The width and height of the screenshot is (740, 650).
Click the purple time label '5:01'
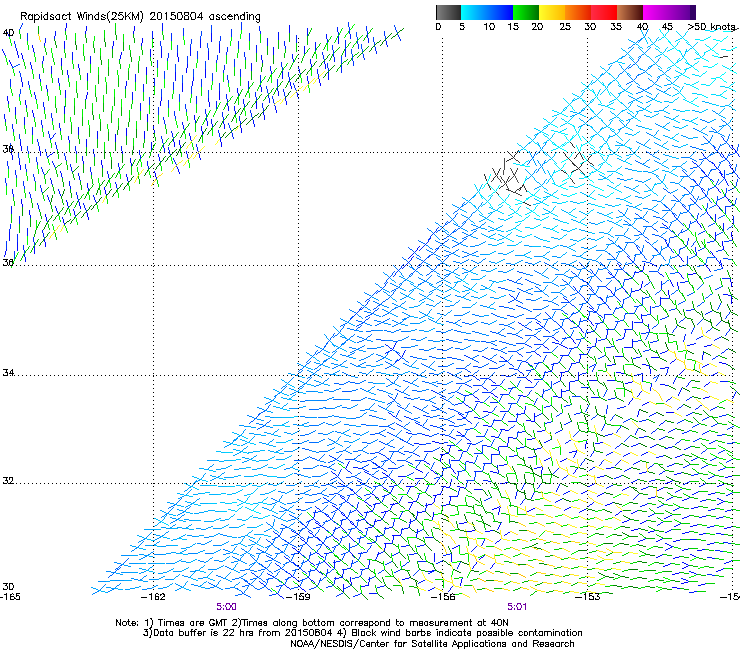(517, 607)
